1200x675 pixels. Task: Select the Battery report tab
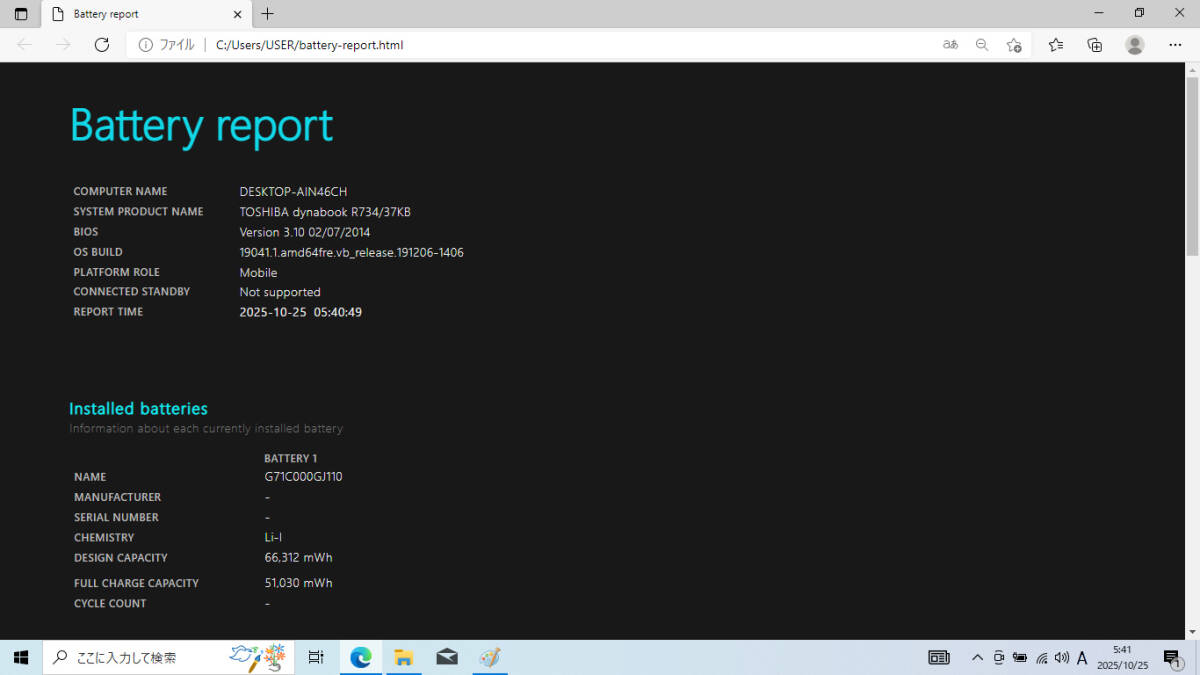point(146,14)
